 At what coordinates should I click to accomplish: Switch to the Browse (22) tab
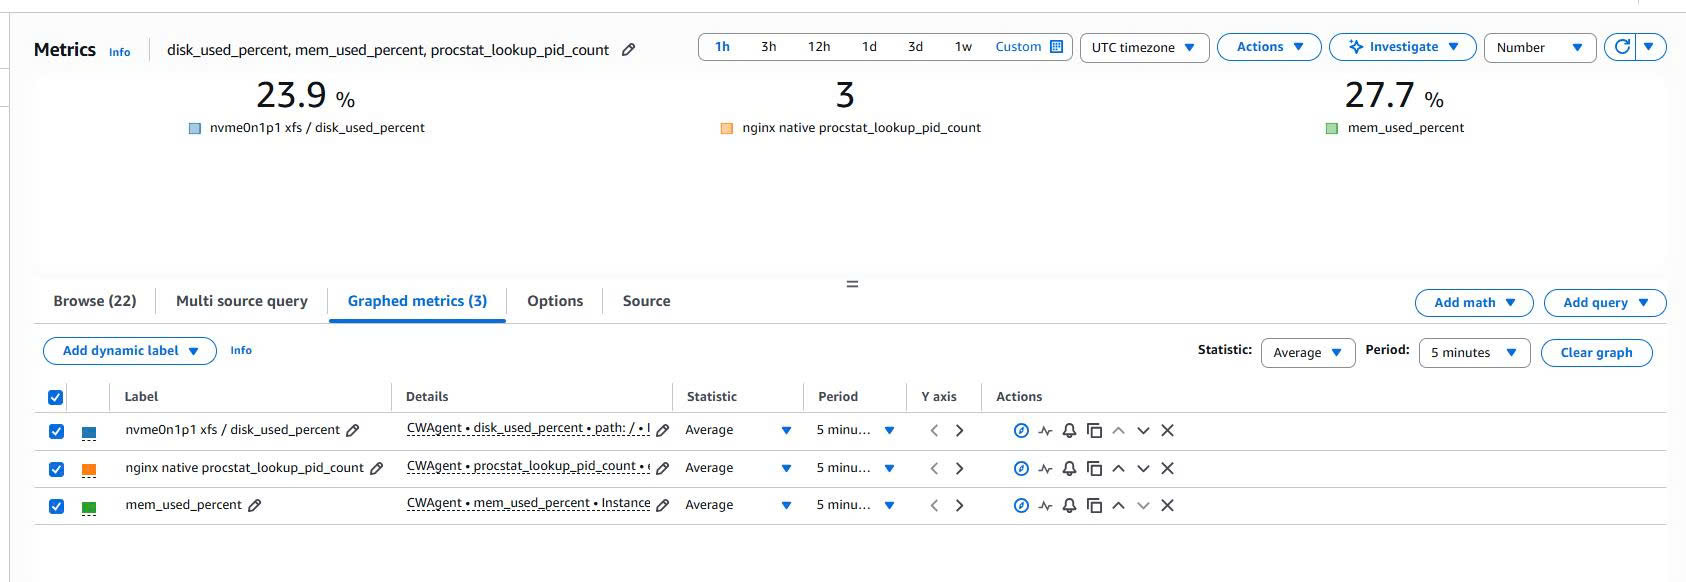pos(95,301)
